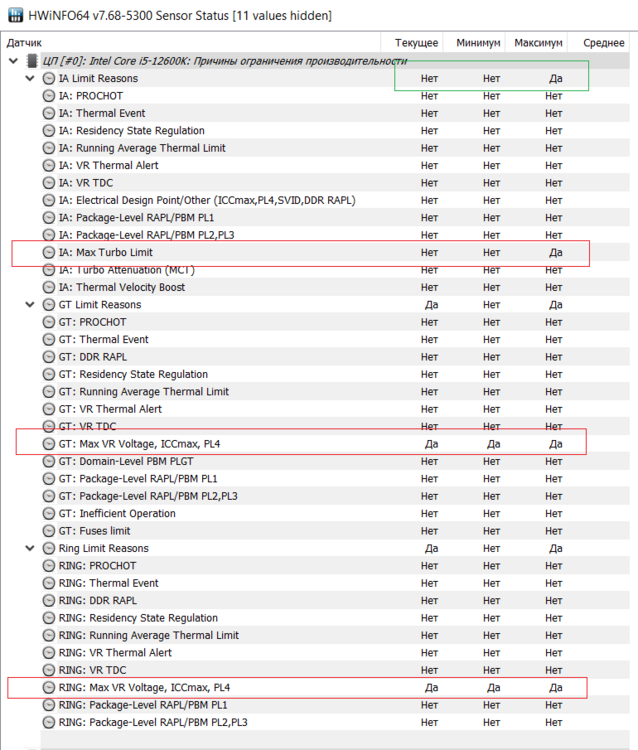Click the icon beside RING: DDR RAPL
The image size is (638, 750).
click(49, 600)
